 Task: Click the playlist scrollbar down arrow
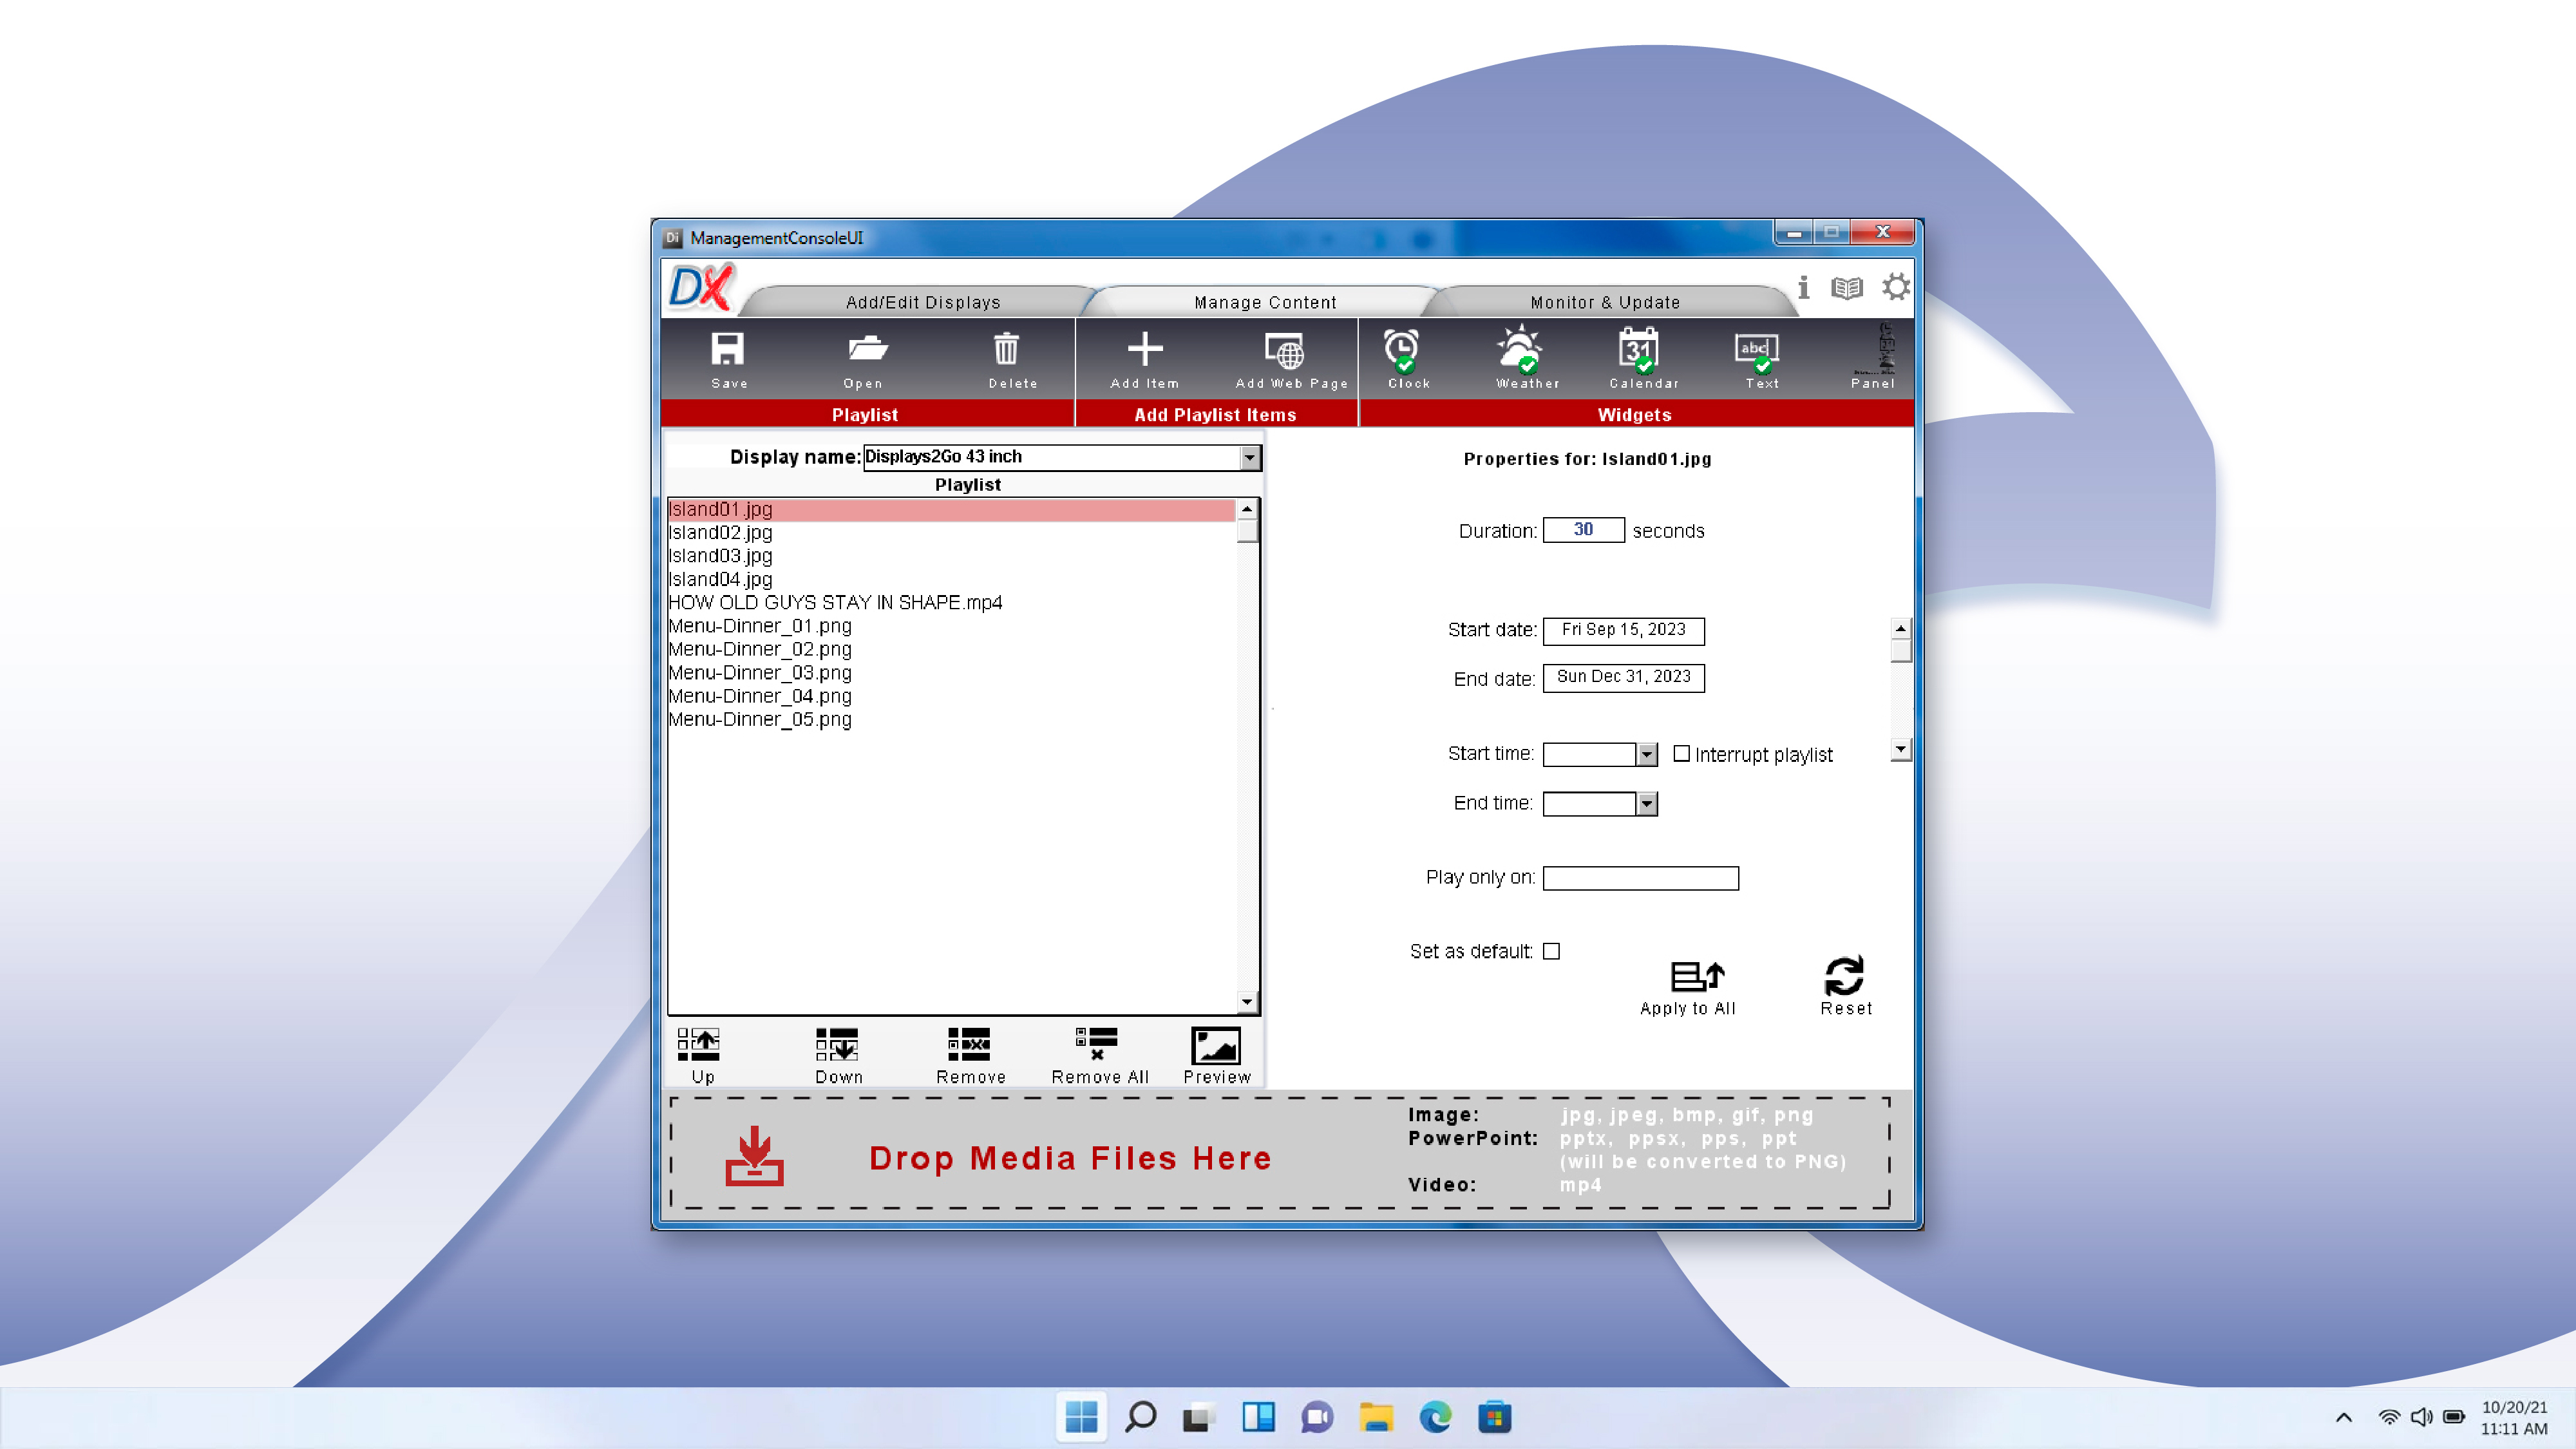pos(1246,1002)
